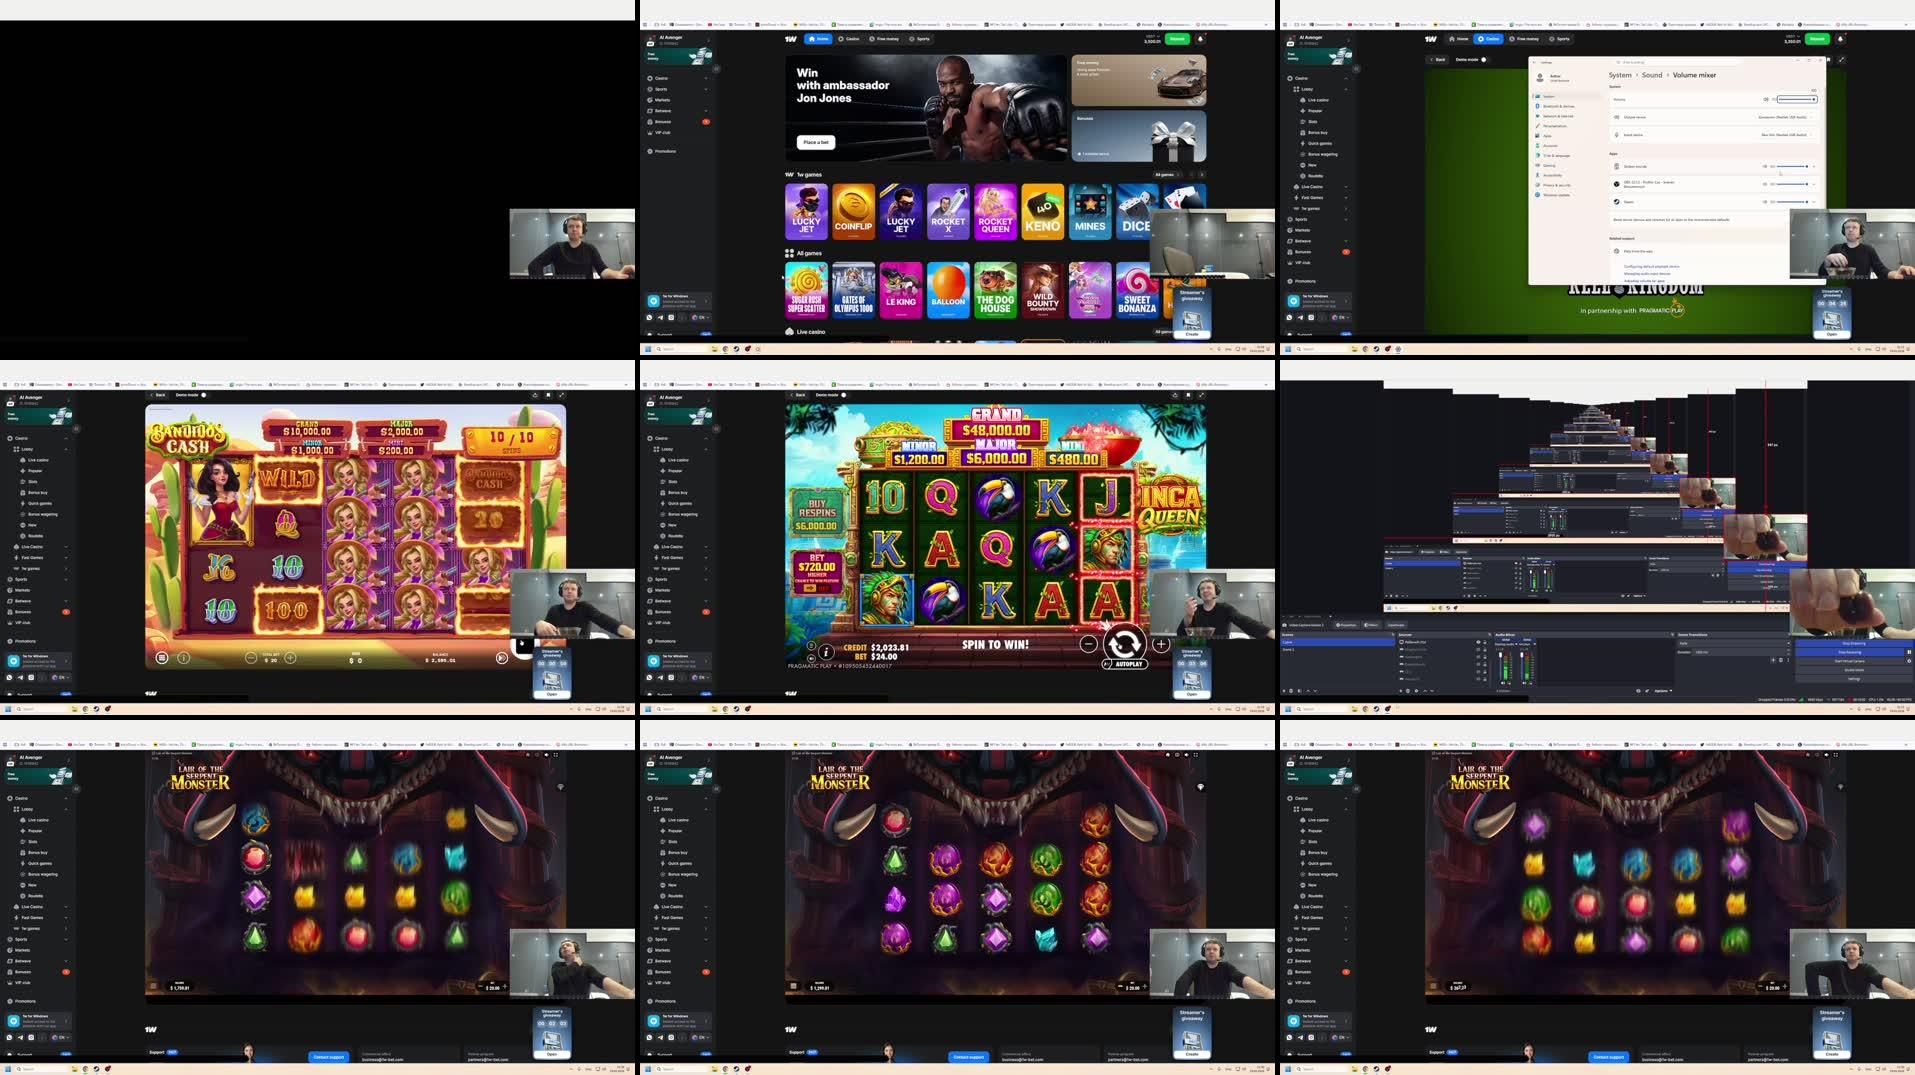The width and height of the screenshot is (1915, 1075).
Task: Expand Sports sidebar item on home page frame
Action: click(679, 89)
